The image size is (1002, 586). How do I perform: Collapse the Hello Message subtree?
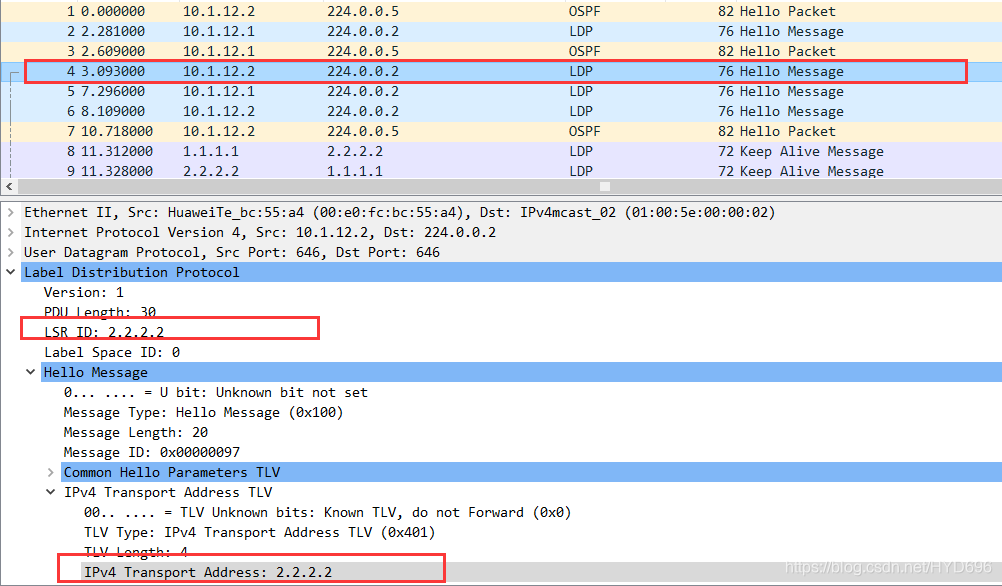(30, 372)
